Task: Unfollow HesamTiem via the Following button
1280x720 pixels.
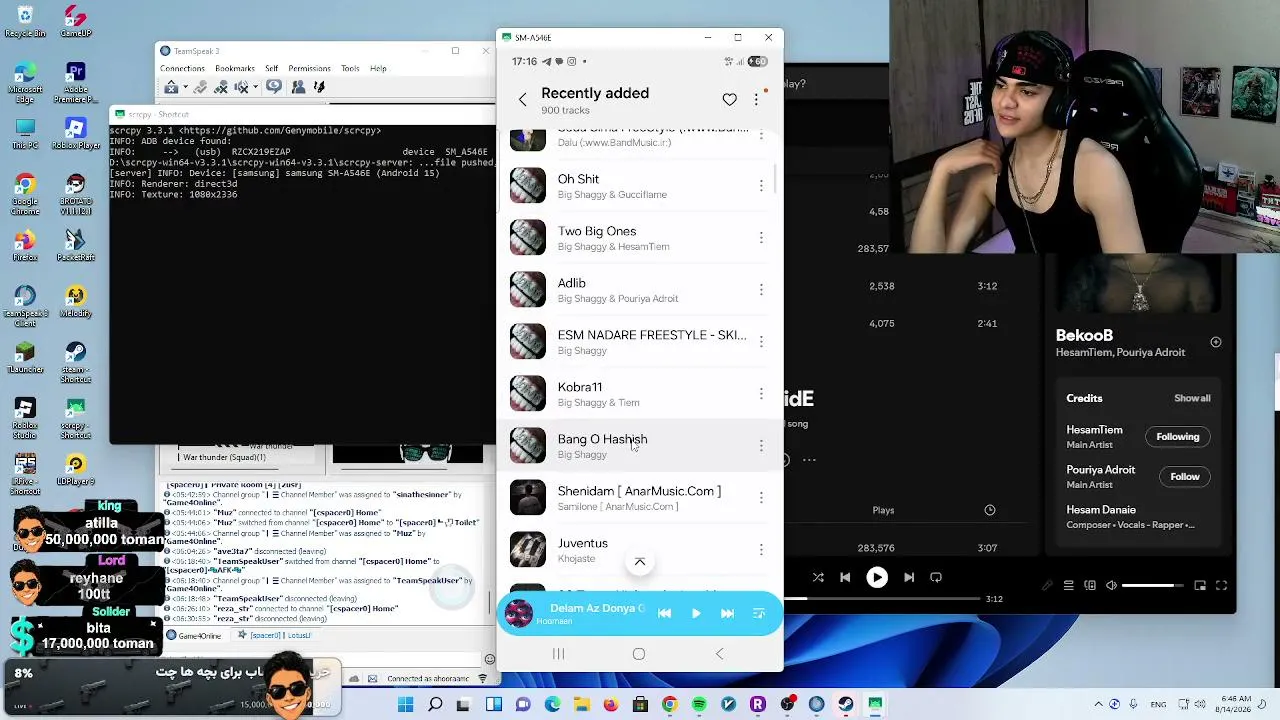Action: tap(1178, 437)
